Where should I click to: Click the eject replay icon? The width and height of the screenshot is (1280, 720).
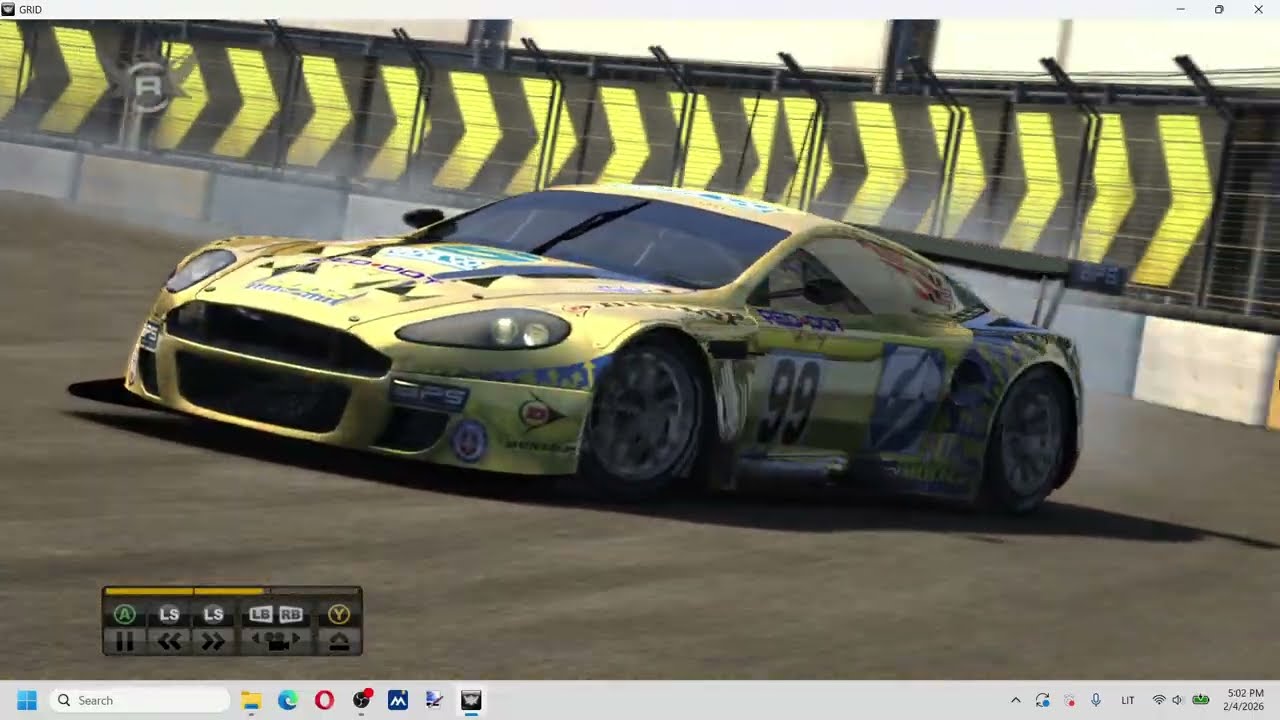(x=339, y=642)
